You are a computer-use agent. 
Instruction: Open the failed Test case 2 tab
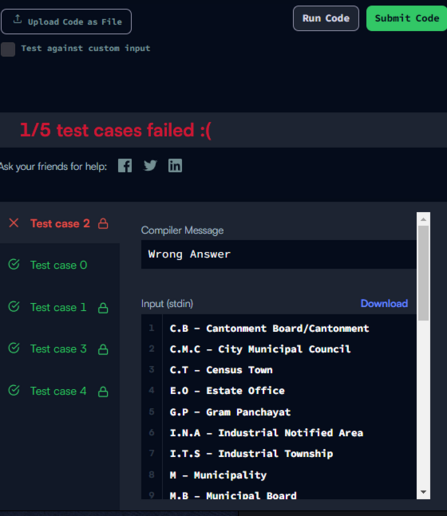(60, 223)
